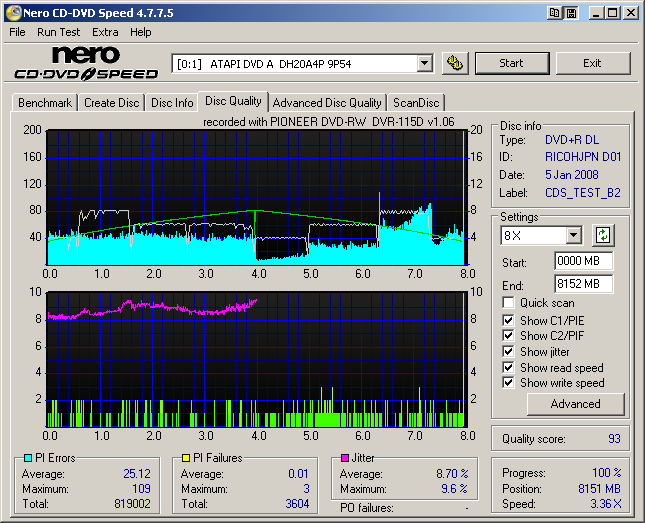Click Jitter maximum value 9.6 %

point(455,489)
